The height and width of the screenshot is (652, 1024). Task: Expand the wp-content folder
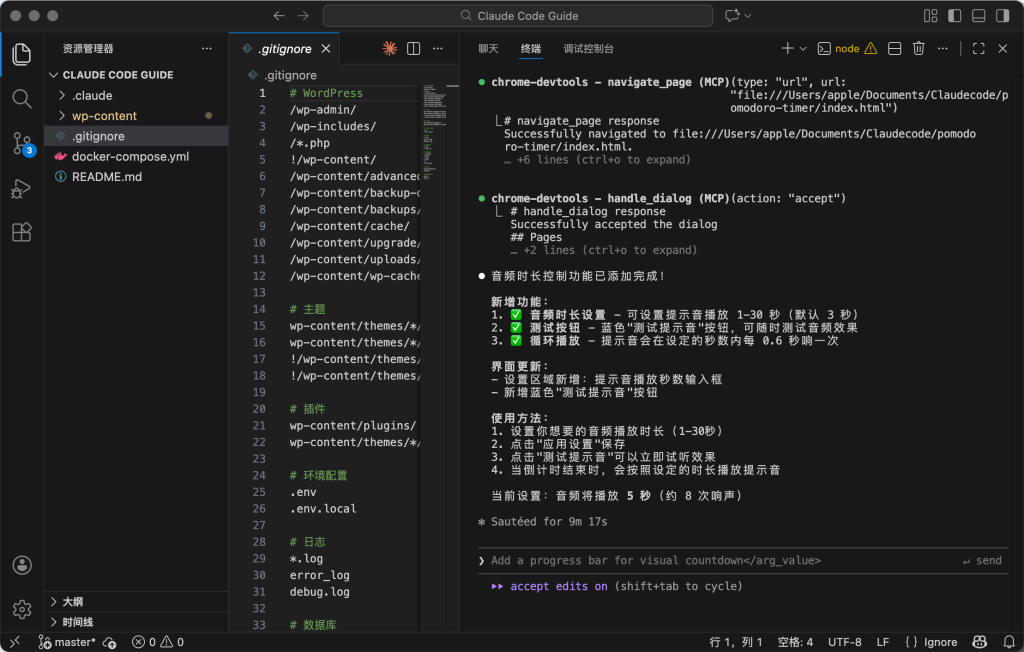[104, 116]
